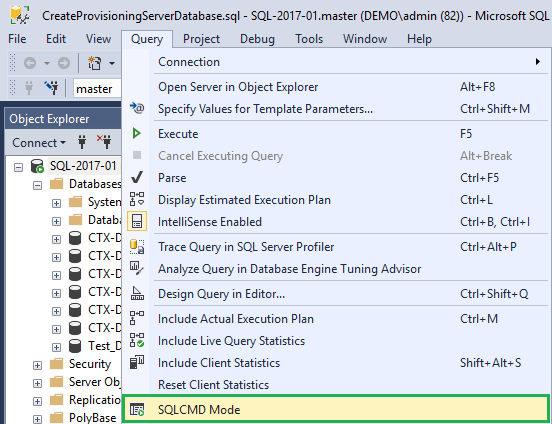Expand the Connection submenu arrow
Viewport: 552px width, 424px height.
(538, 62)
